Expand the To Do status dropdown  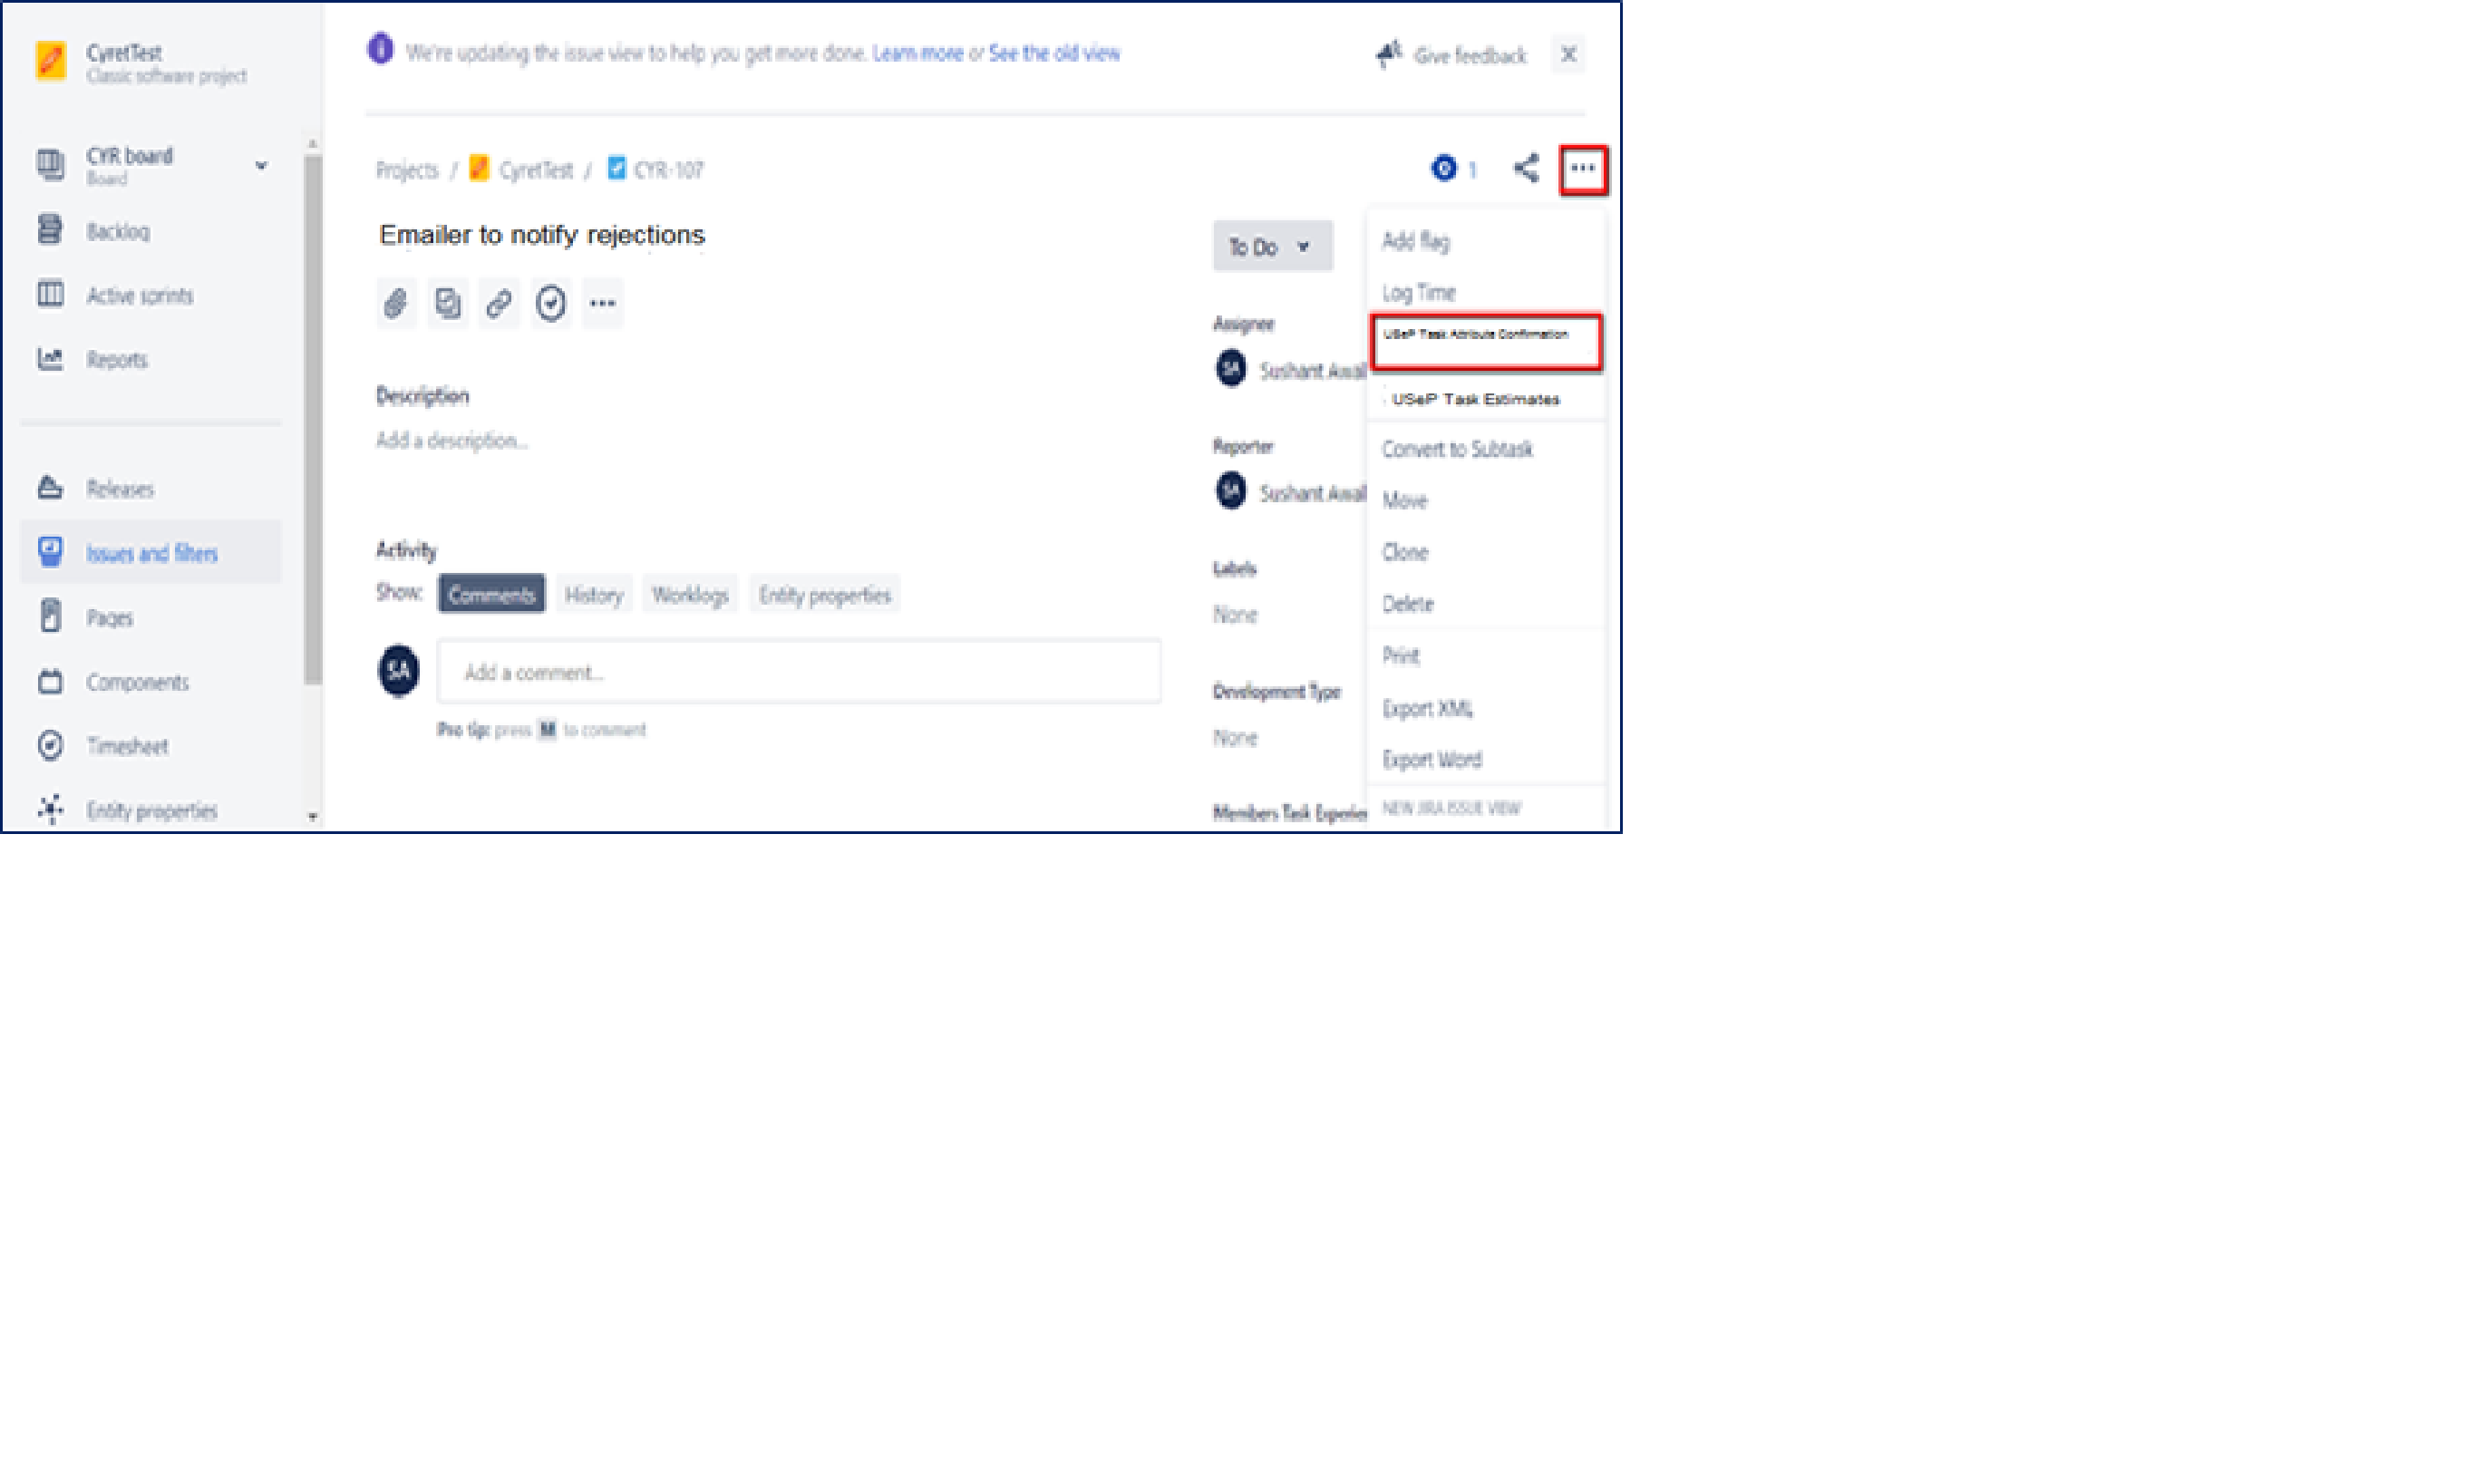coord(1271,246)
